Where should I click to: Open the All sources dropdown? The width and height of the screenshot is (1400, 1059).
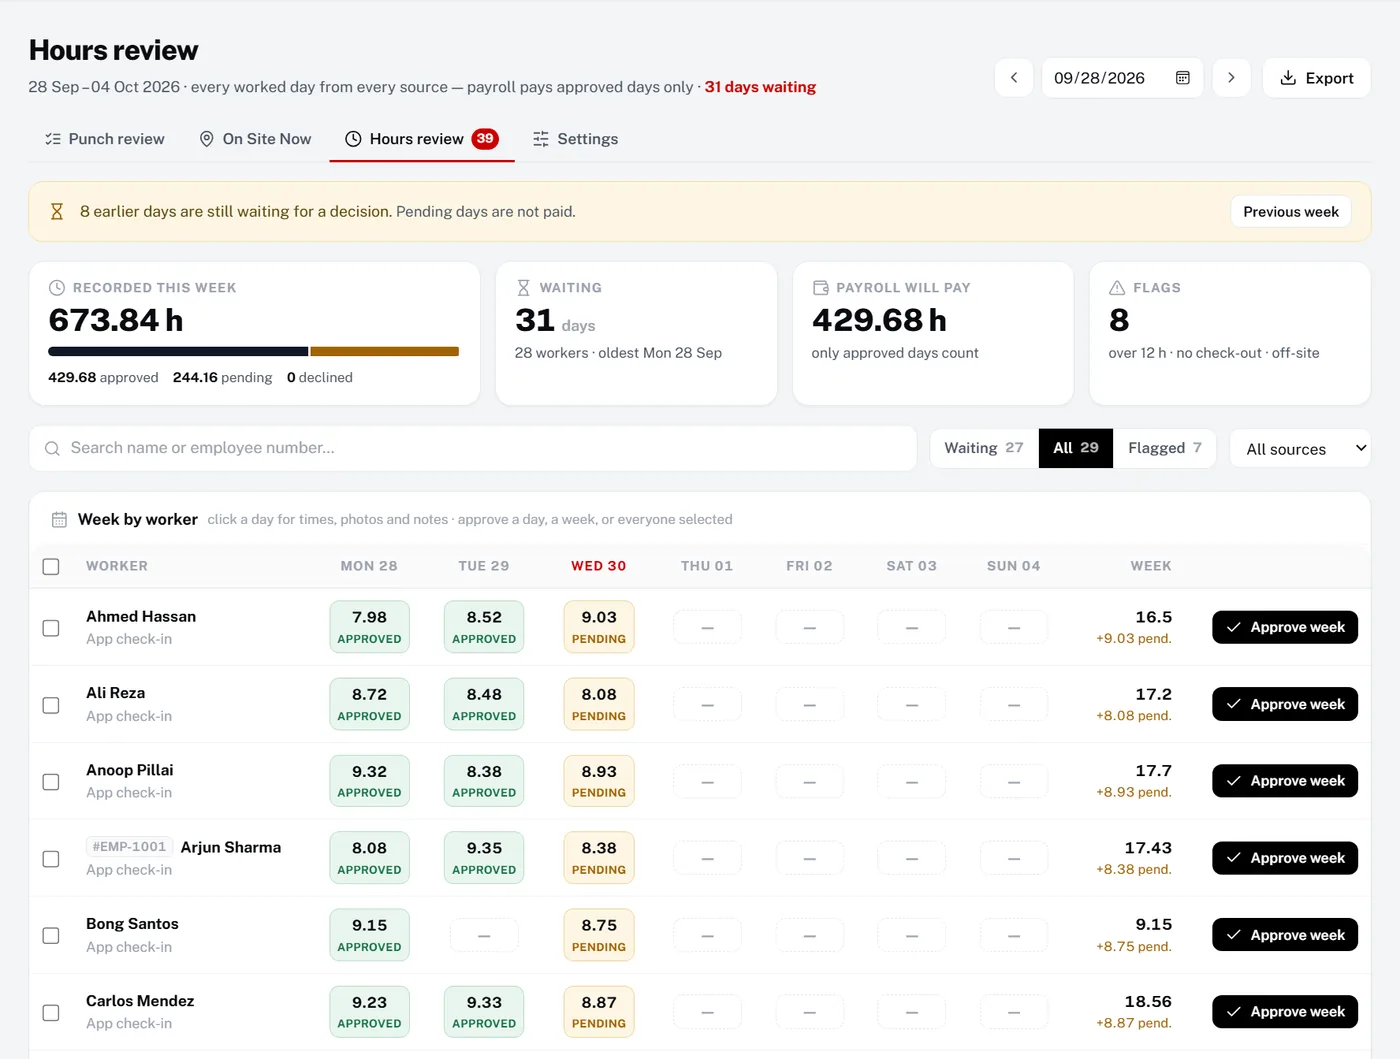pos(1300,449)
